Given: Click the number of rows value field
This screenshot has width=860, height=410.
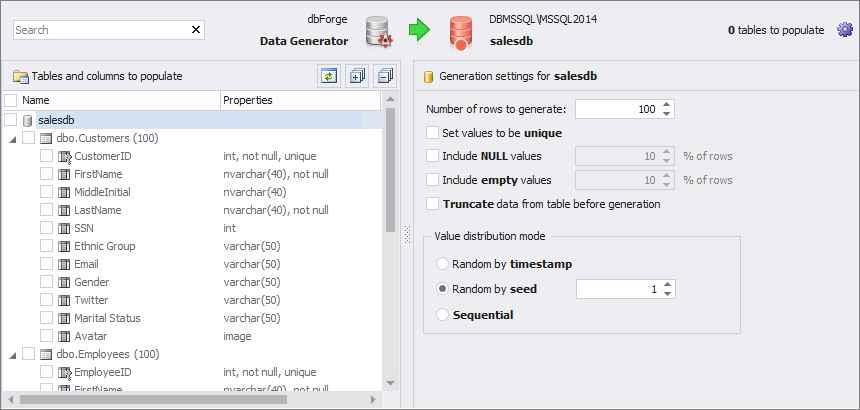Looking at the screenshot, I should point(618,109).
